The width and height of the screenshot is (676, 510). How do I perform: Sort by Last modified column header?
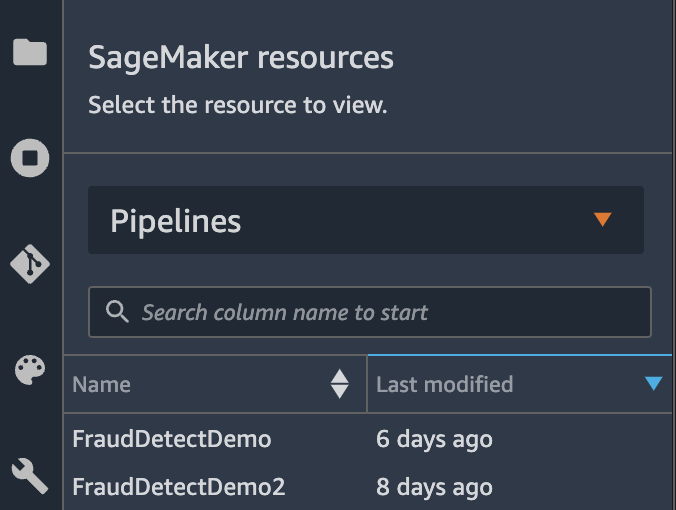point(444,384)
